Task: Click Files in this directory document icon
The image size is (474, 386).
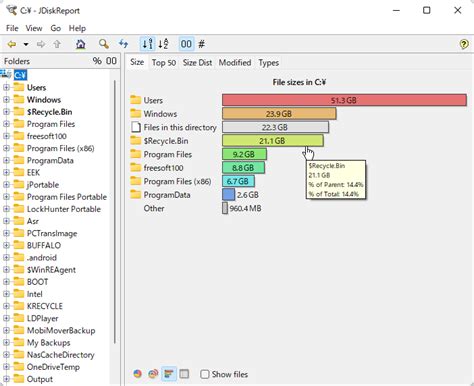Action: pos(135,127)
